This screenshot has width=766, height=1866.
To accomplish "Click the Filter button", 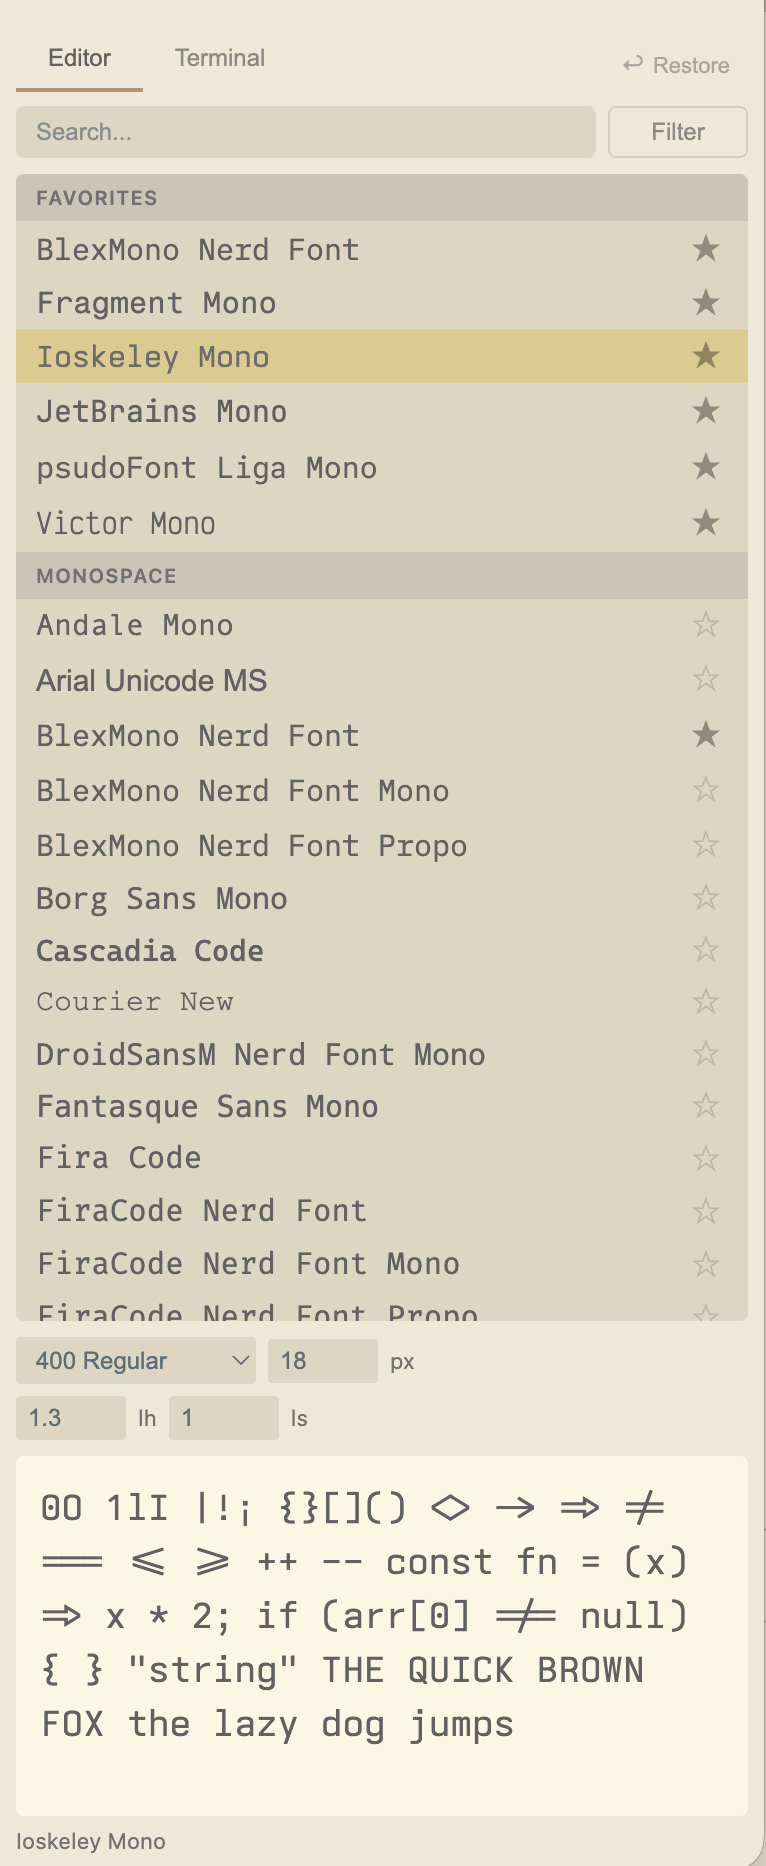I will point(677,131).
